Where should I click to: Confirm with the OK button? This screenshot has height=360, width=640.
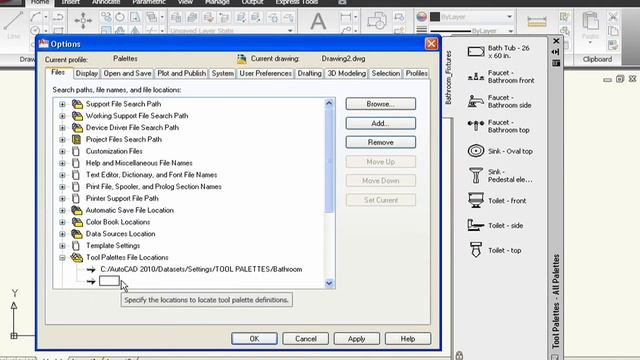coord(254,339)
